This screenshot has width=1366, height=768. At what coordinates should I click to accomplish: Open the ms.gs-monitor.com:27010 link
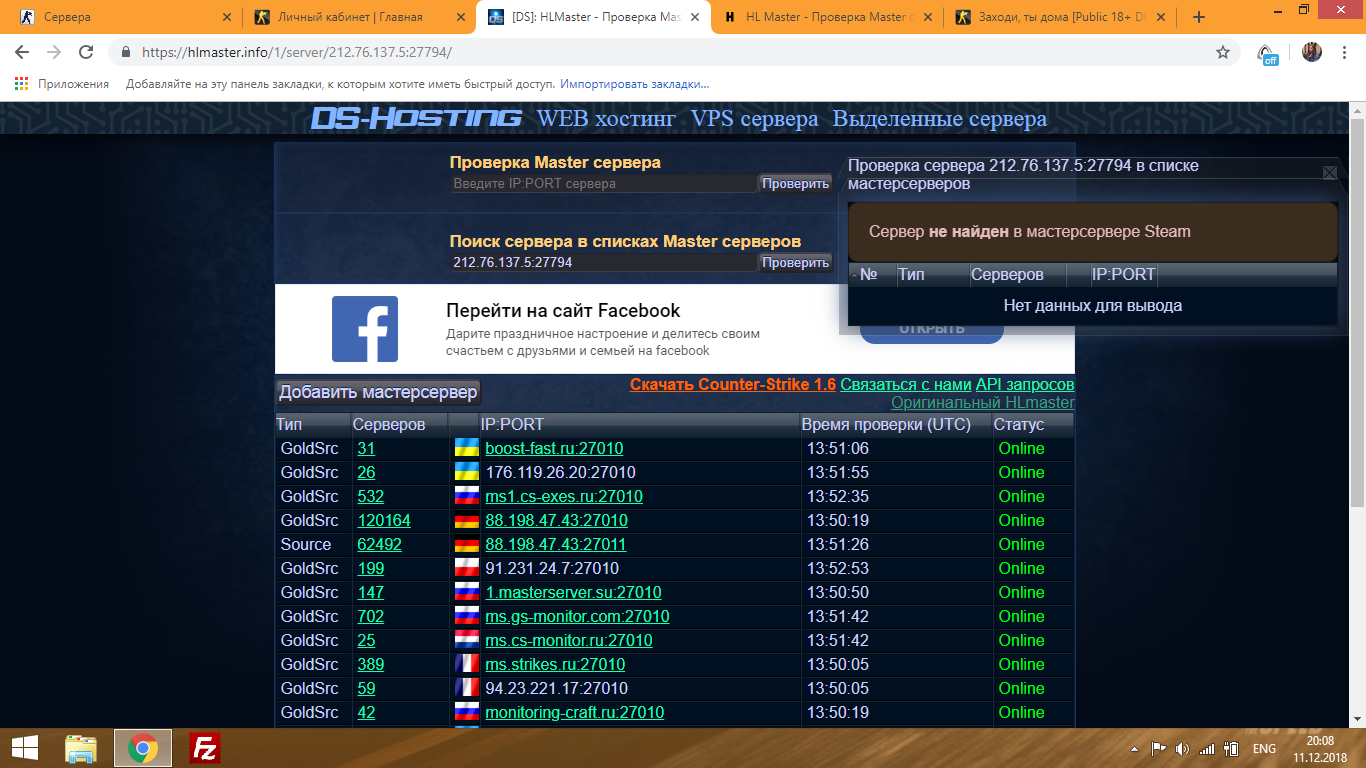[577, 616]
